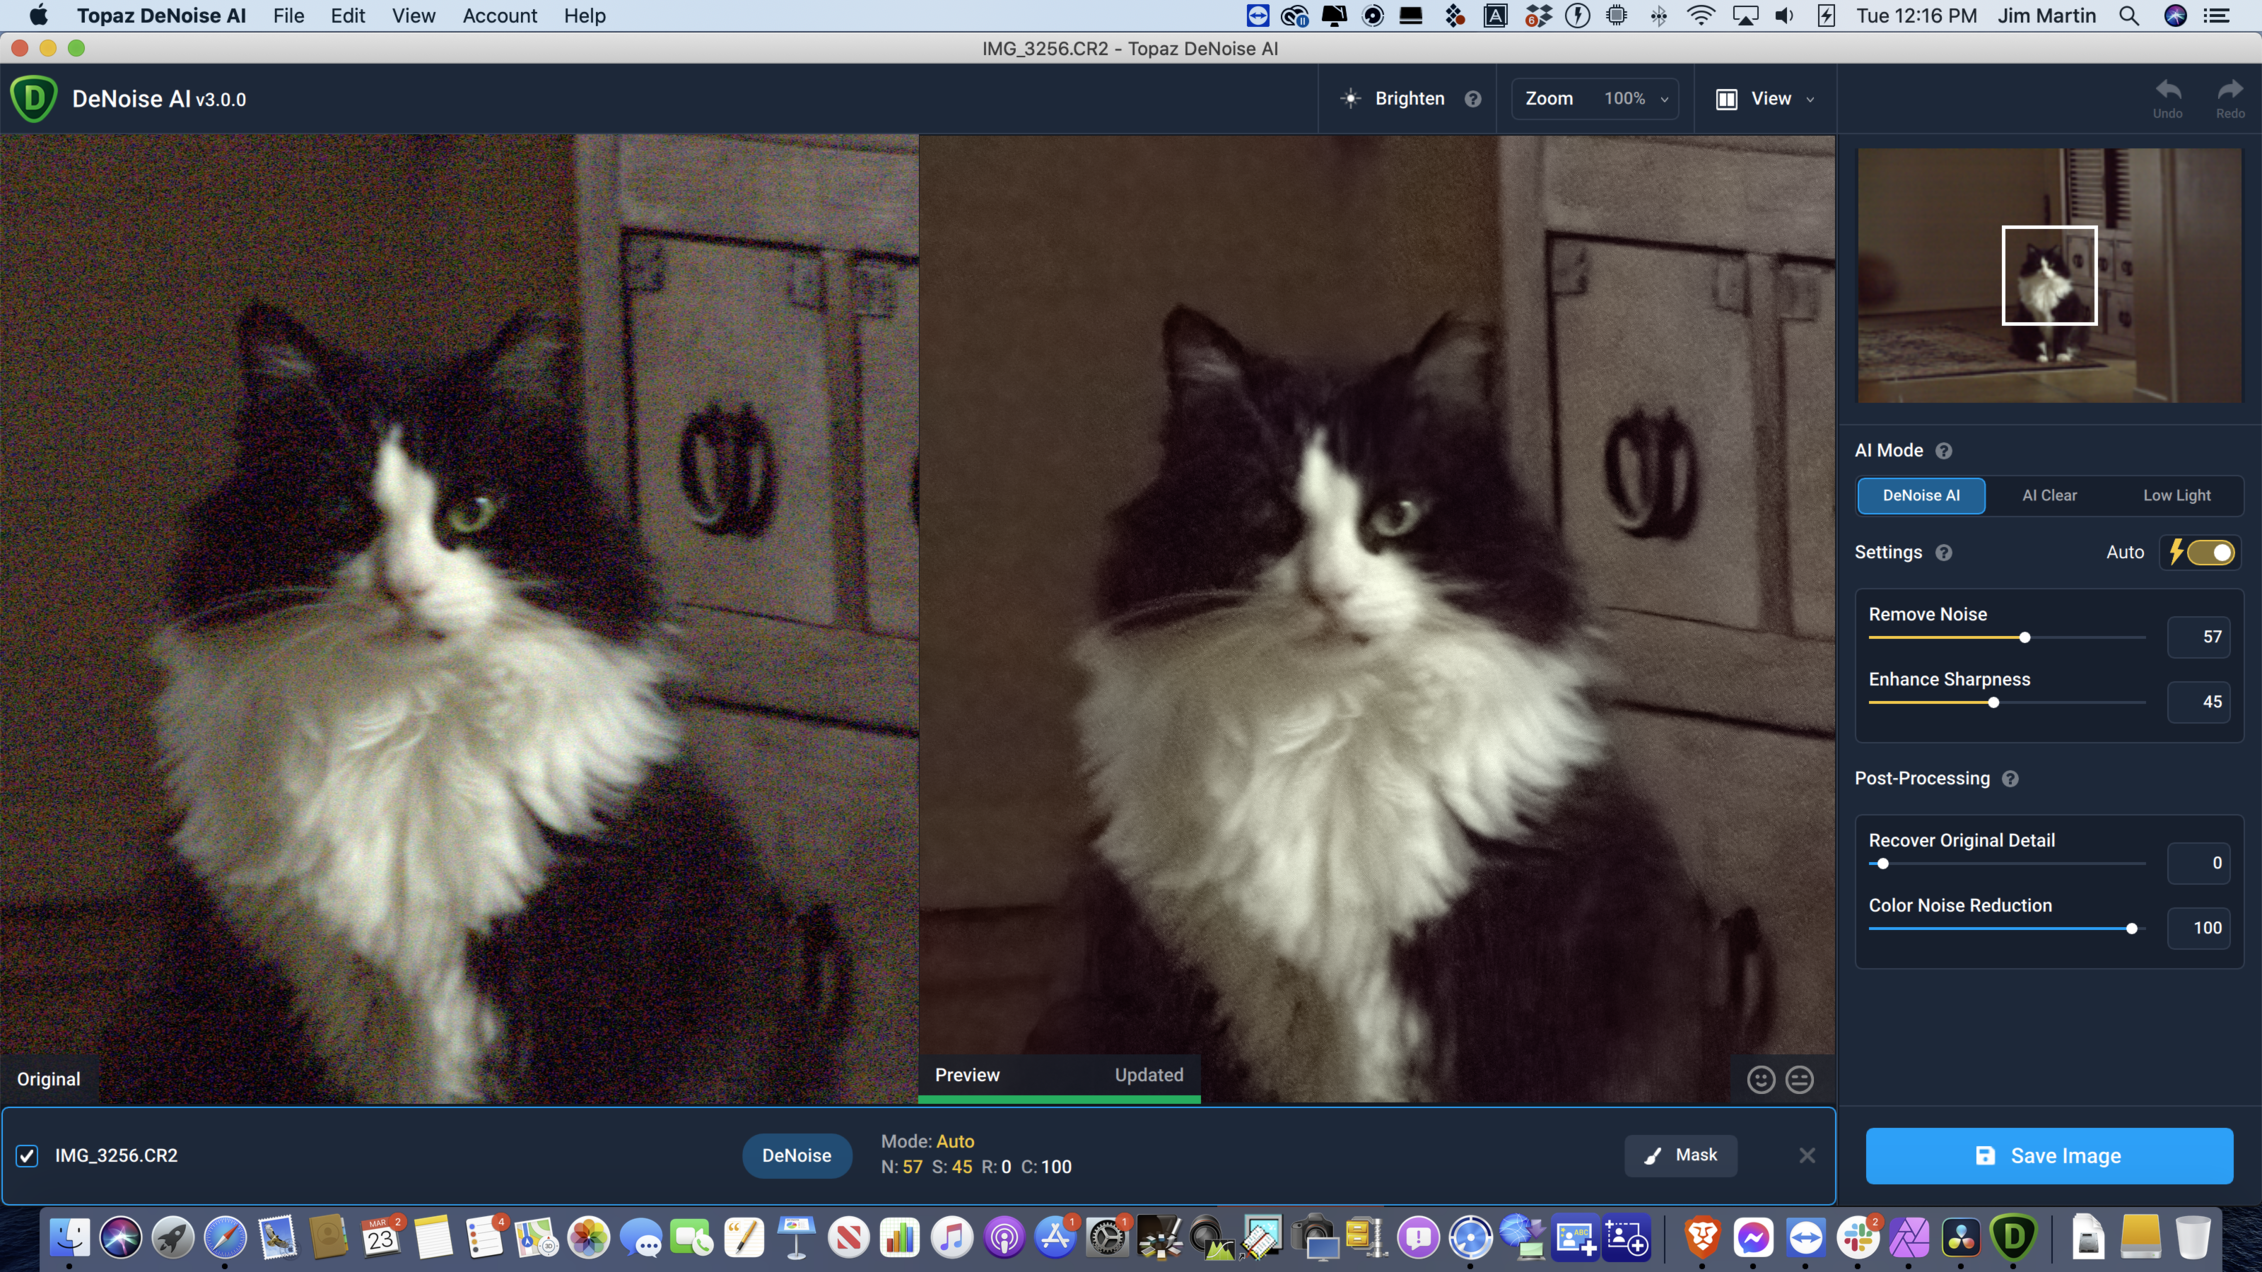Viewport: 2262px width, 1272px height.
Task: Click the Save Image button
Action: click(2049, 1156)
